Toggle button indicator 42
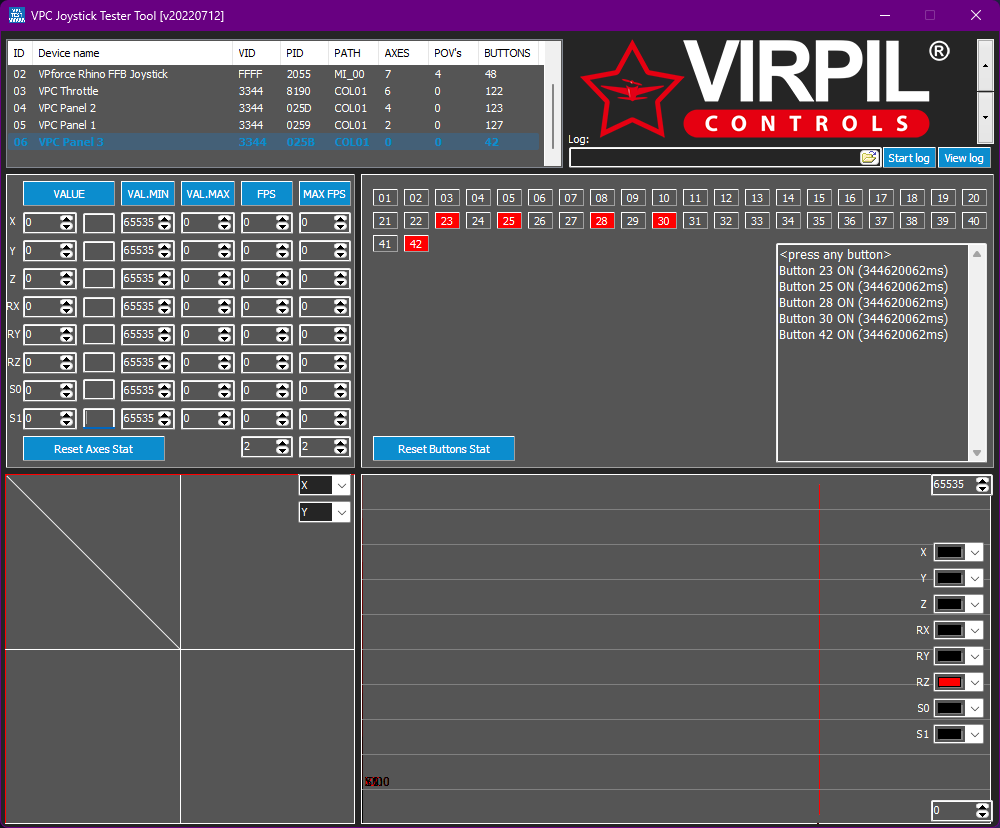 416,244
